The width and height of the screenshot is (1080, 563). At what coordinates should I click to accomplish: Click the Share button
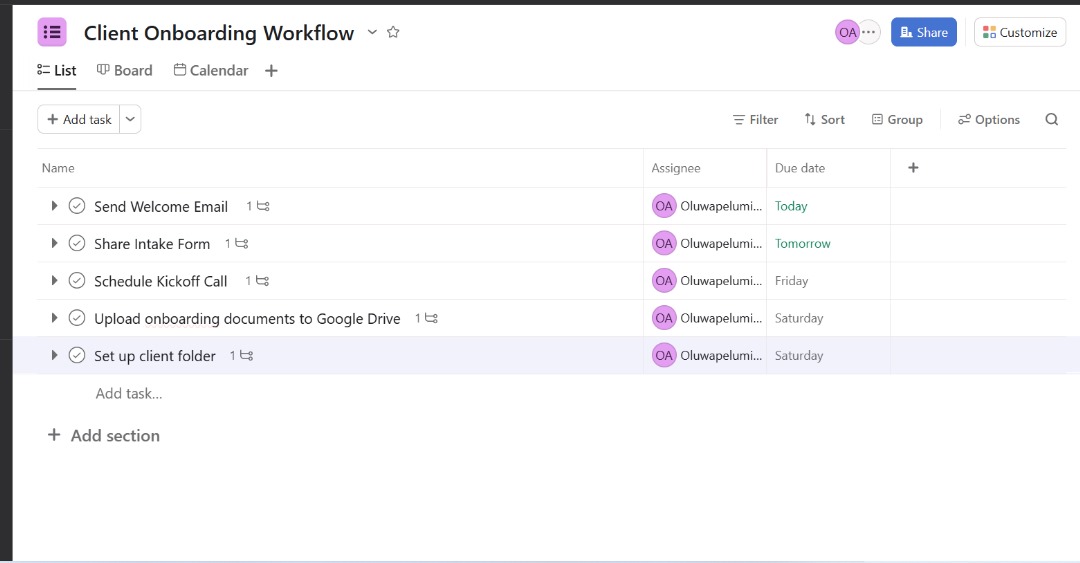924,32
